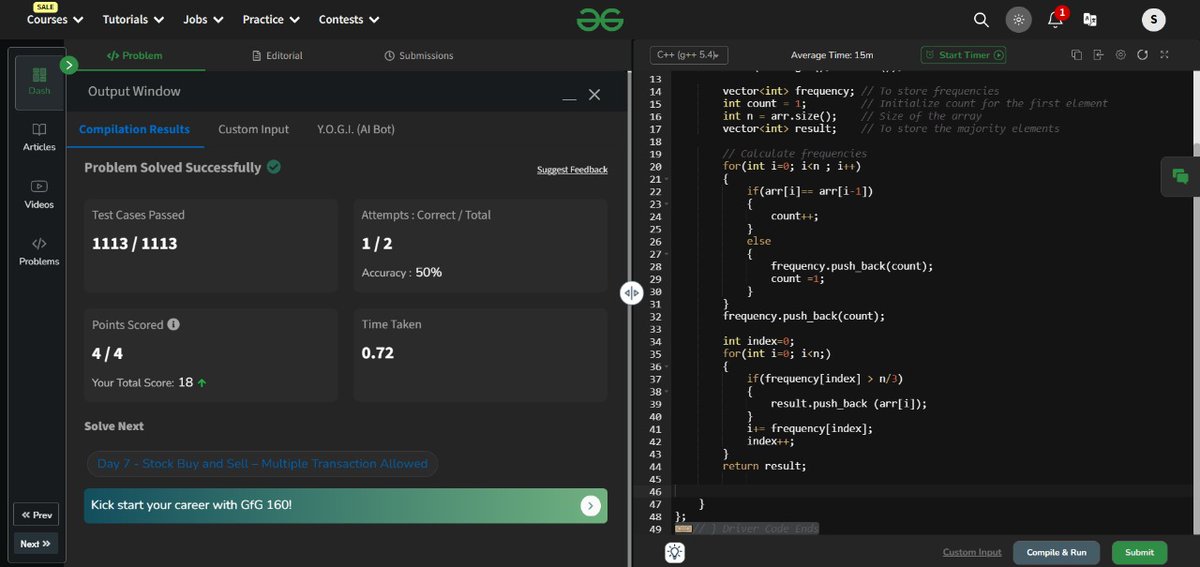This screenshot has height=567, width=1200.
Task: Open Day 7 Stock Buy and Sell problem
Action: (x=263, y=464)
